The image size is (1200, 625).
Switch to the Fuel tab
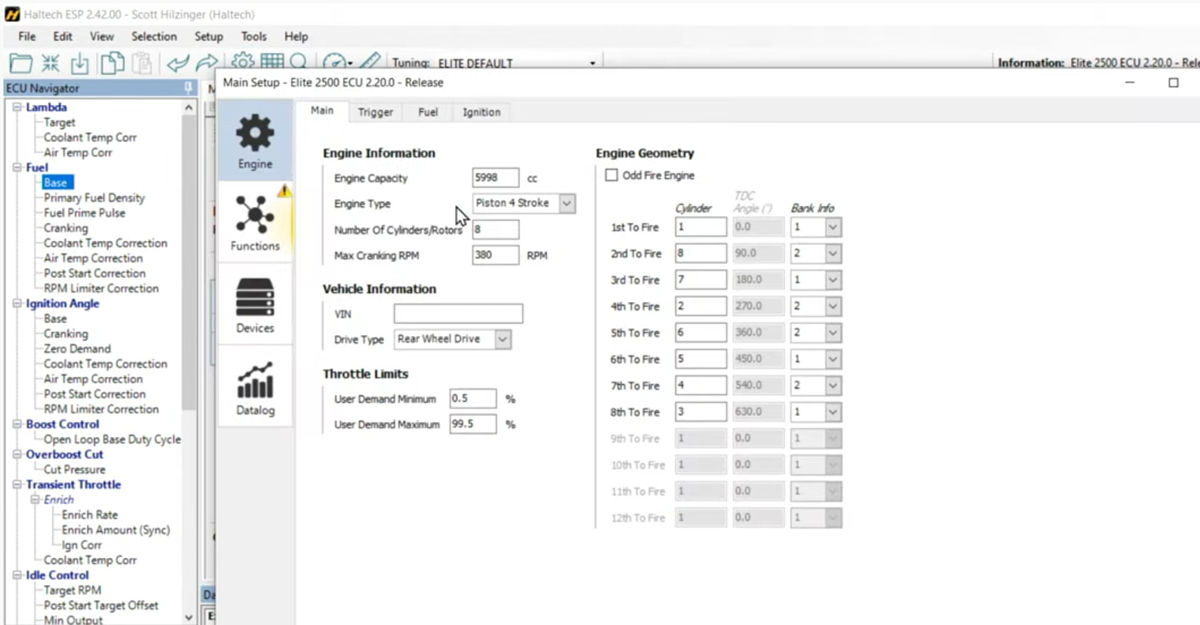(428, 112)
